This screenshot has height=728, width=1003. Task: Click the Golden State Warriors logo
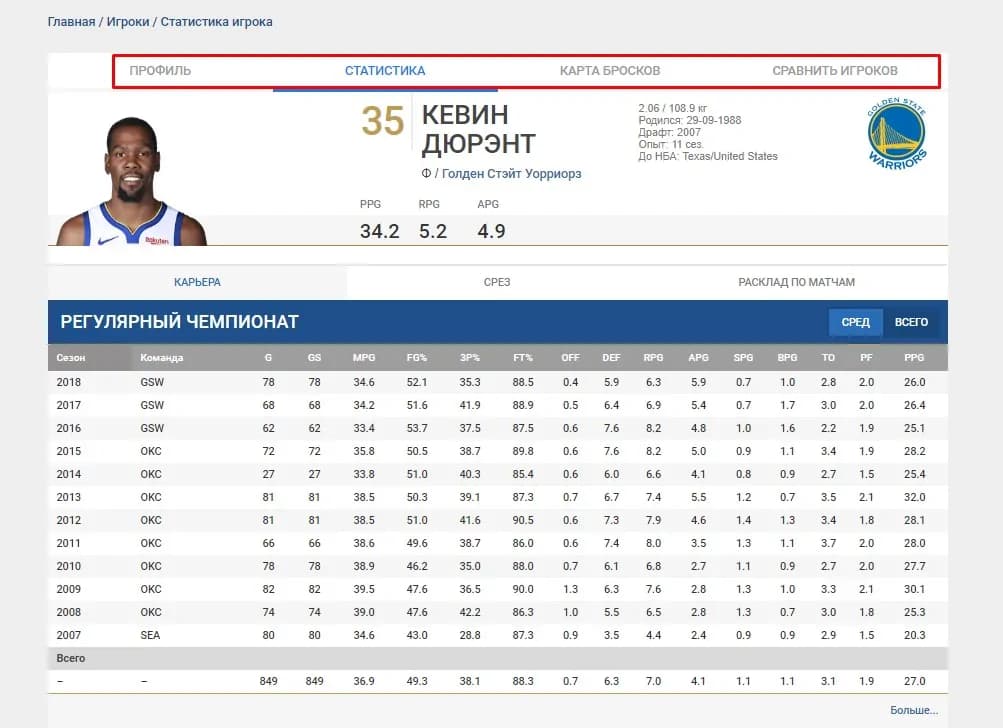[897, 134]
